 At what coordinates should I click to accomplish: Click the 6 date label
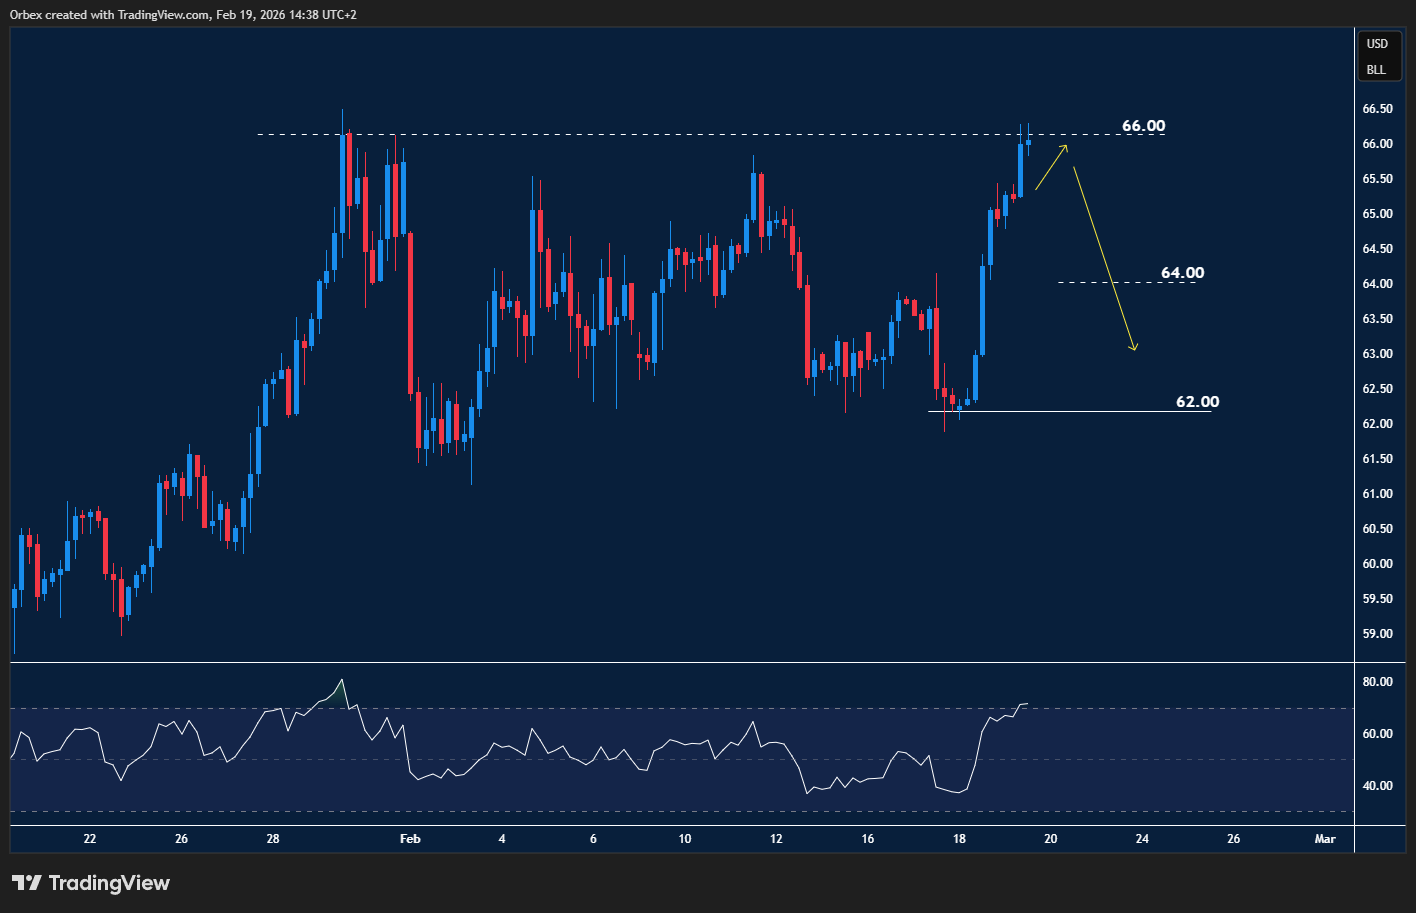coord(593,839)
